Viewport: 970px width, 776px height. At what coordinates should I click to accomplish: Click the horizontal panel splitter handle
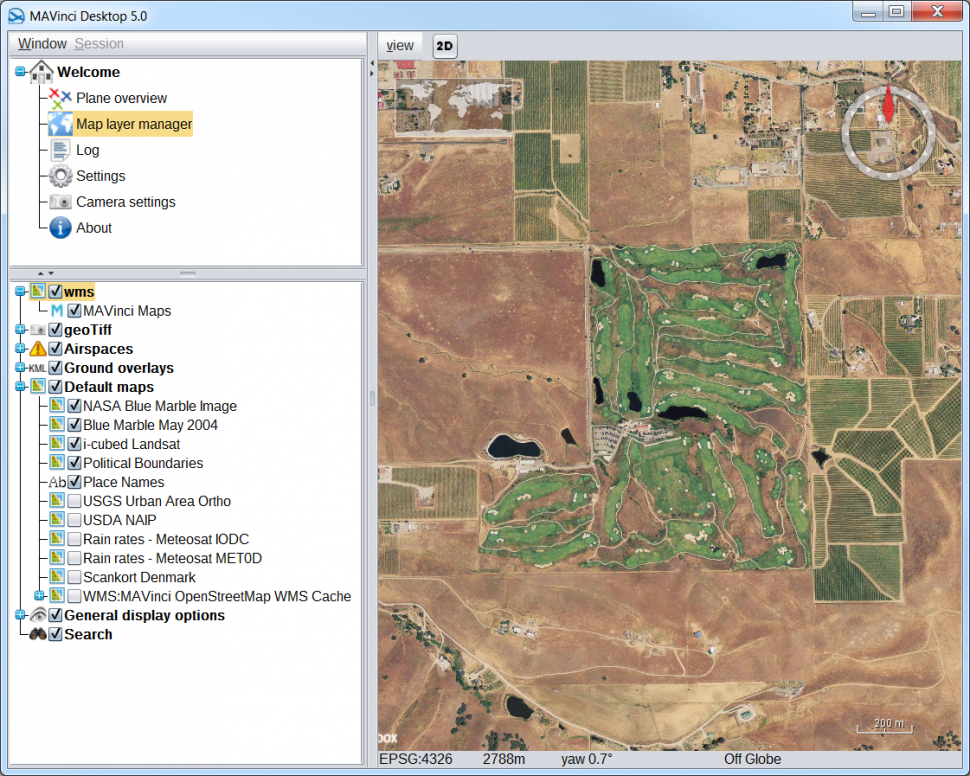[x=187, y=273]
